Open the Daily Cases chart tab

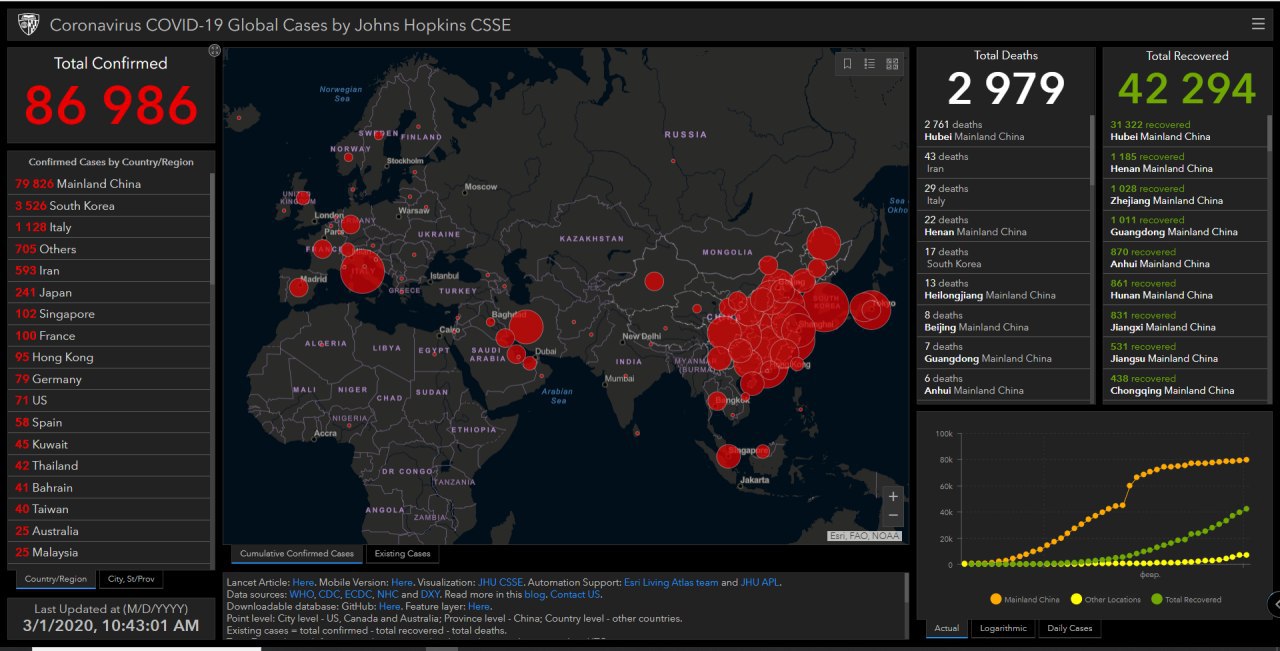click(x=1069, y=628)
